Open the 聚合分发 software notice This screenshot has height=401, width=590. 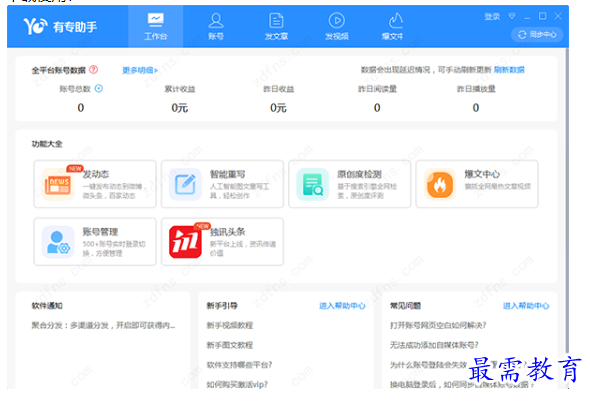[103, 325]
